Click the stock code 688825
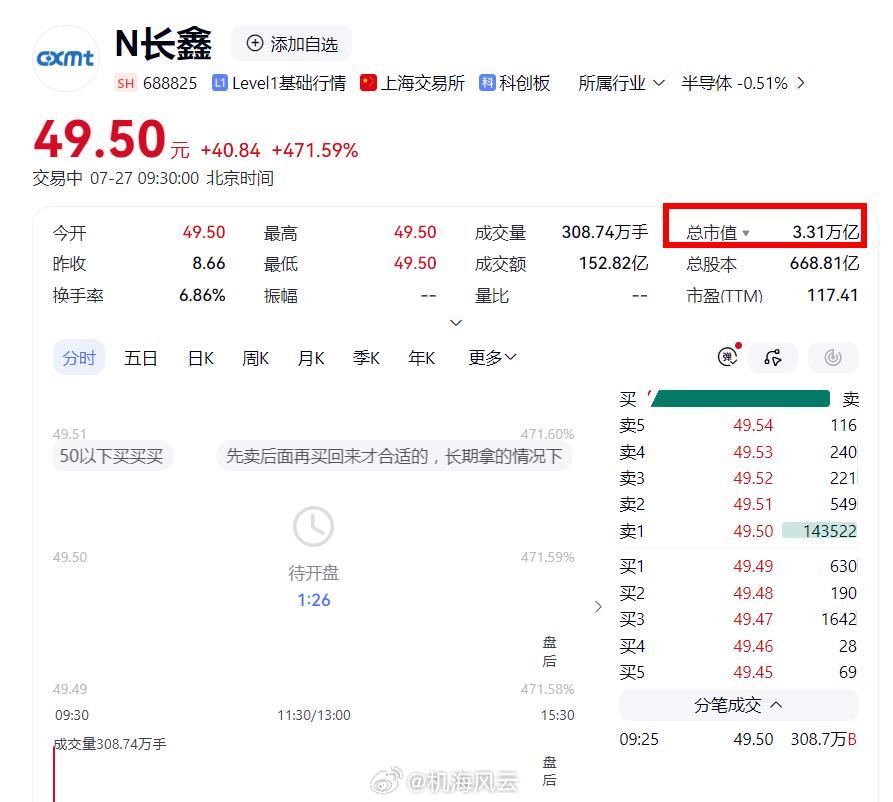Image resolution: width=893 pixels, height=802 pixels. coord(170,83)
